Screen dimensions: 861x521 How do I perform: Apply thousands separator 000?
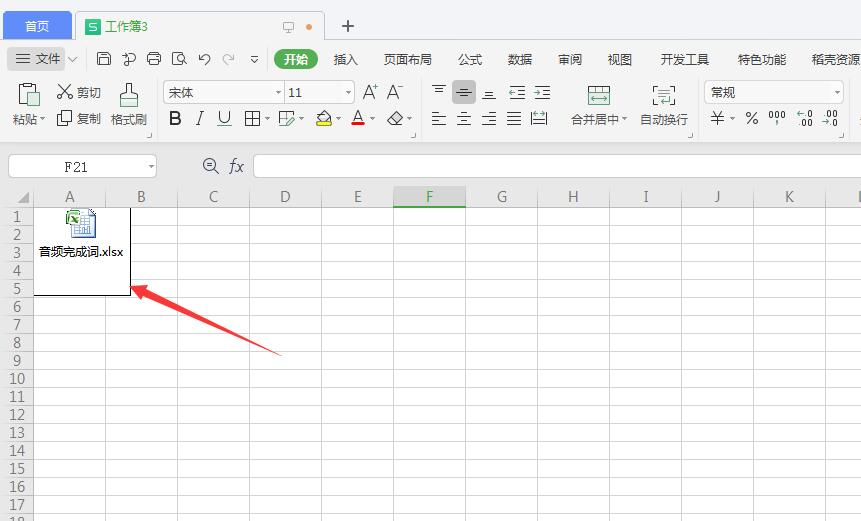pos(777,118)
